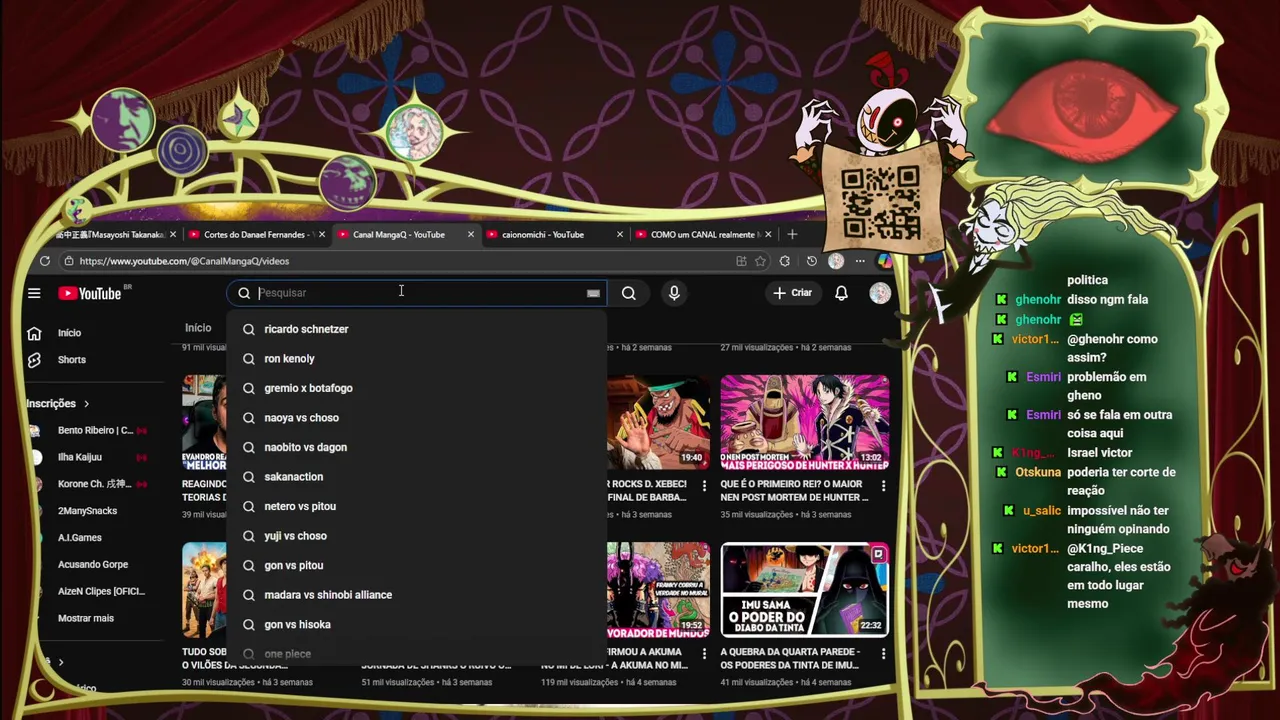Open the Nen Post Mortem Hunter thumbnail
Screen dimensions: 1280x720
click(804, 422)
